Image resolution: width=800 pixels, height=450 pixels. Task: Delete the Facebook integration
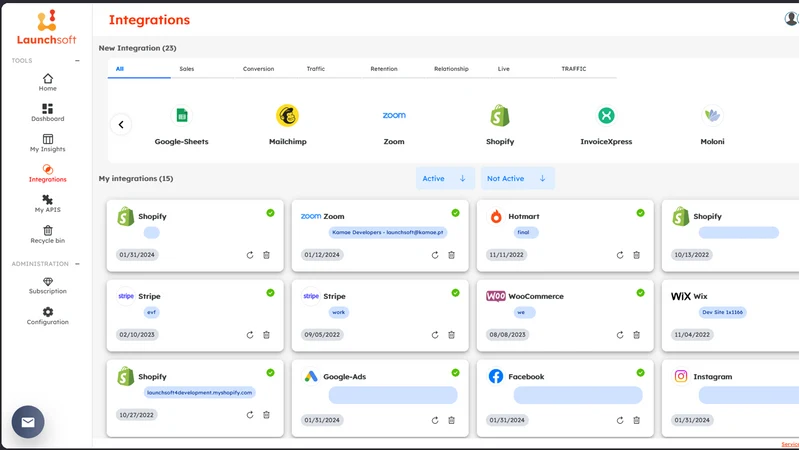click(x=637, y=420)
